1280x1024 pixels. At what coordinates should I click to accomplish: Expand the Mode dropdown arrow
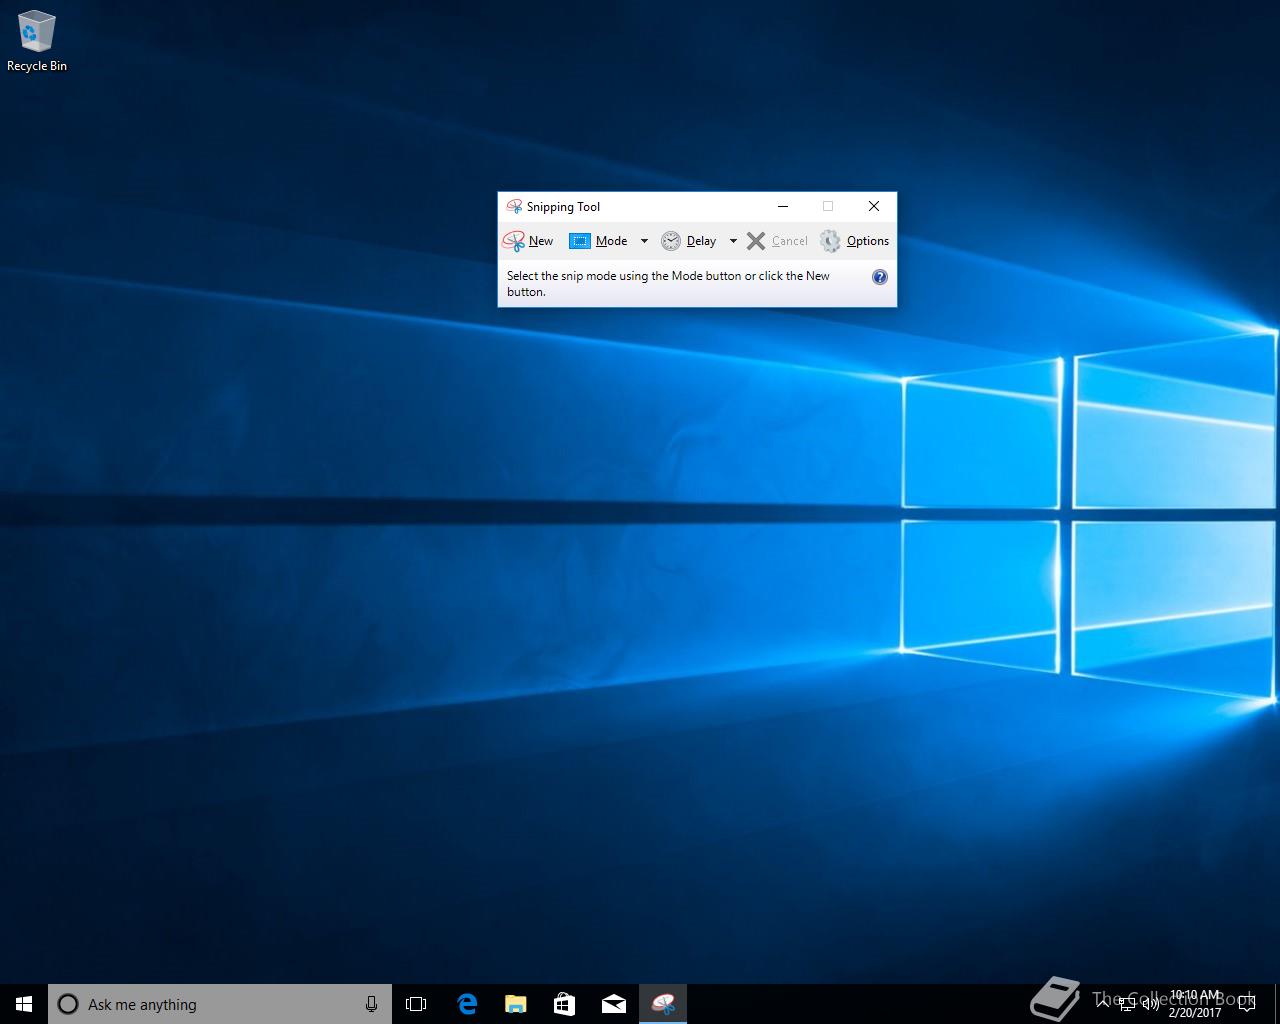tap(644, 241)
